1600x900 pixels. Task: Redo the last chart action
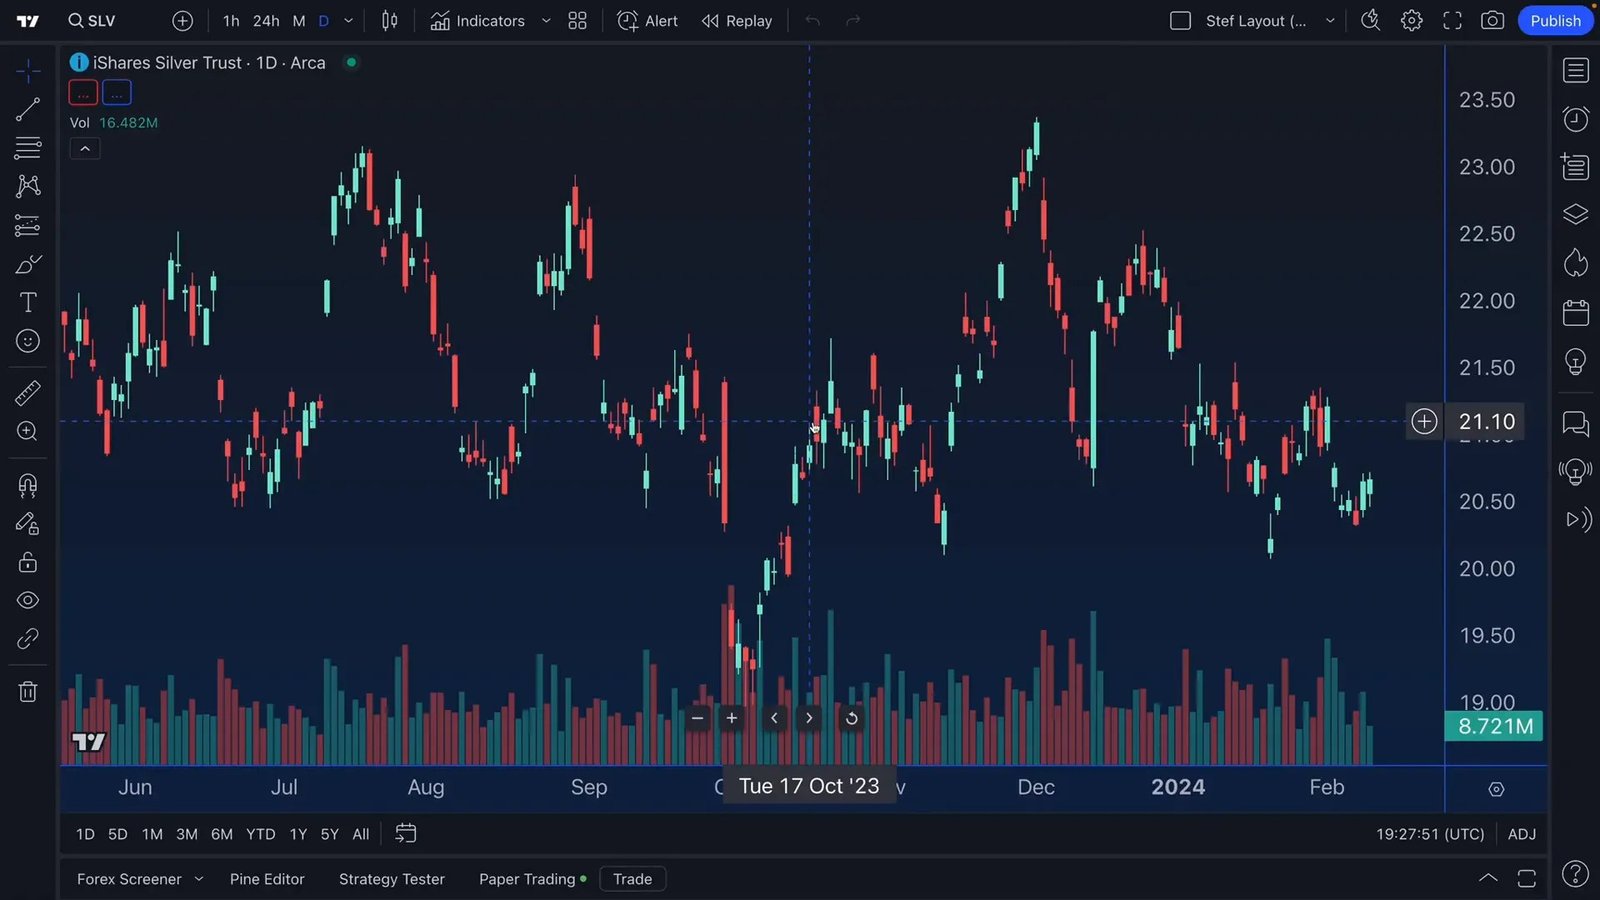coord(853,21)
